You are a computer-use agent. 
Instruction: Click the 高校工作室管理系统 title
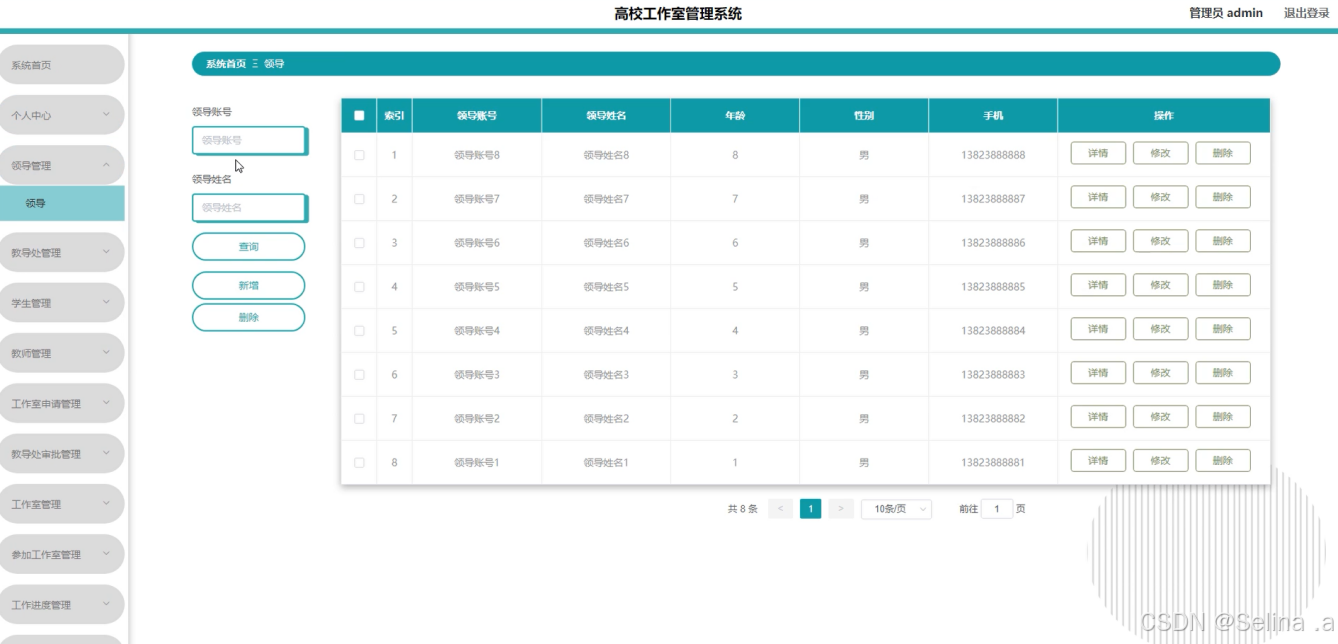tap(678, 14)
